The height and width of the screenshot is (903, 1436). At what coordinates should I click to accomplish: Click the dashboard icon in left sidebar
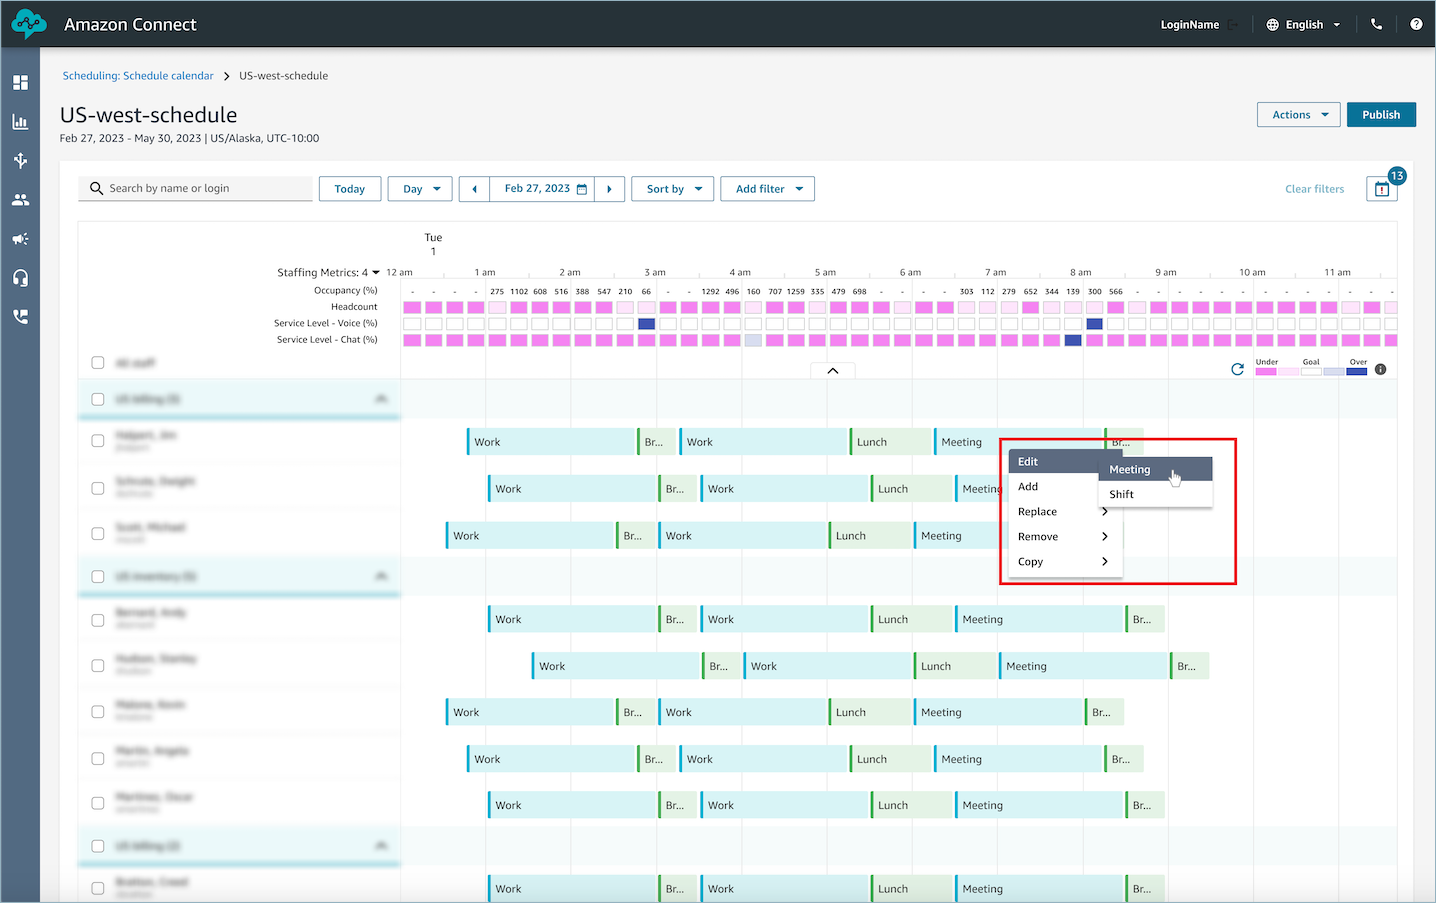pyautogui.click(x=20, y=83)
